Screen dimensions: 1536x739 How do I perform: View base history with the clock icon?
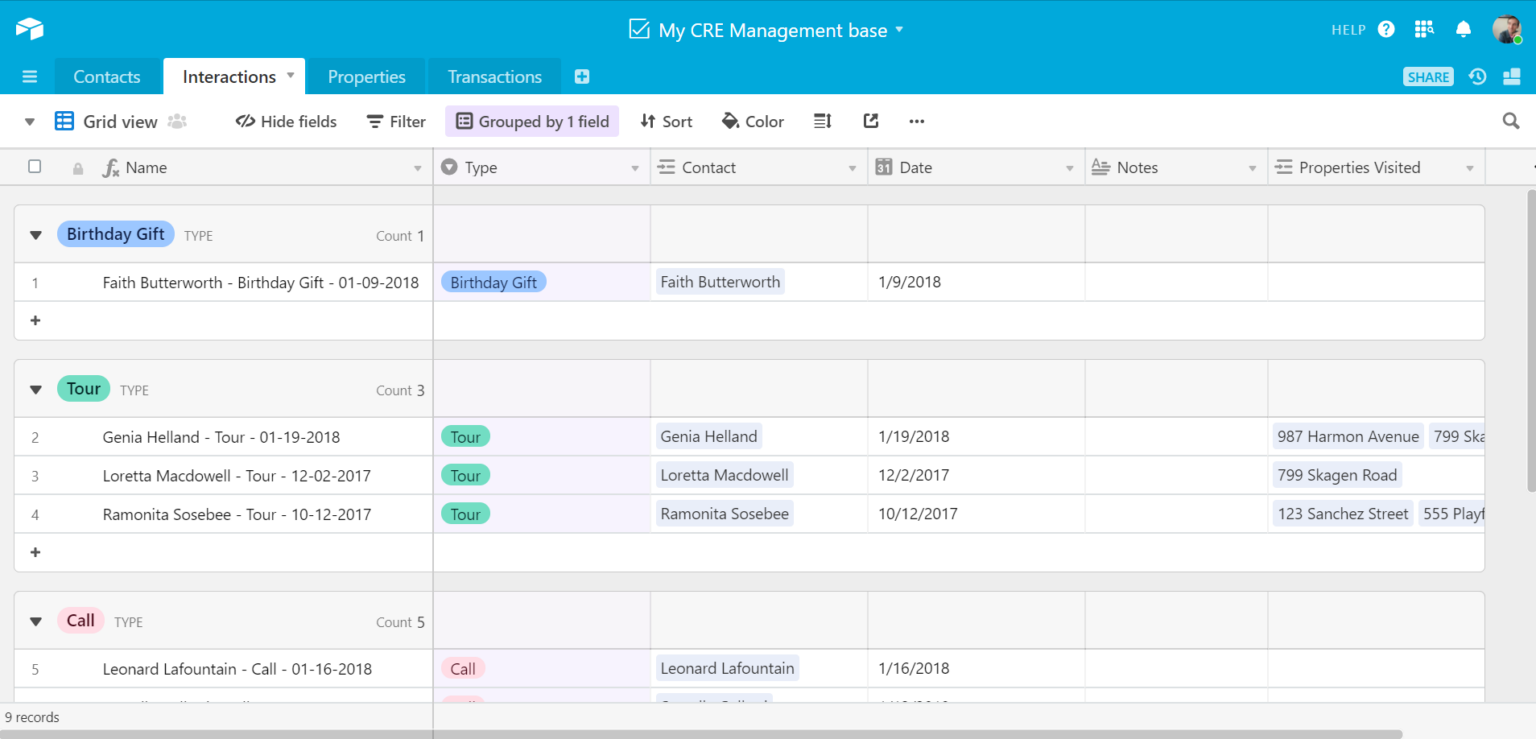1478,76
